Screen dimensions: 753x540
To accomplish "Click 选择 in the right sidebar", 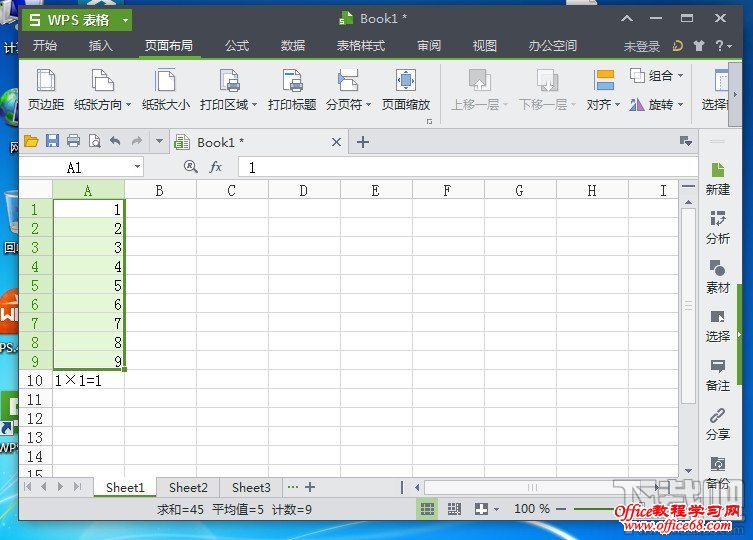I will click(x=717, y=326).
